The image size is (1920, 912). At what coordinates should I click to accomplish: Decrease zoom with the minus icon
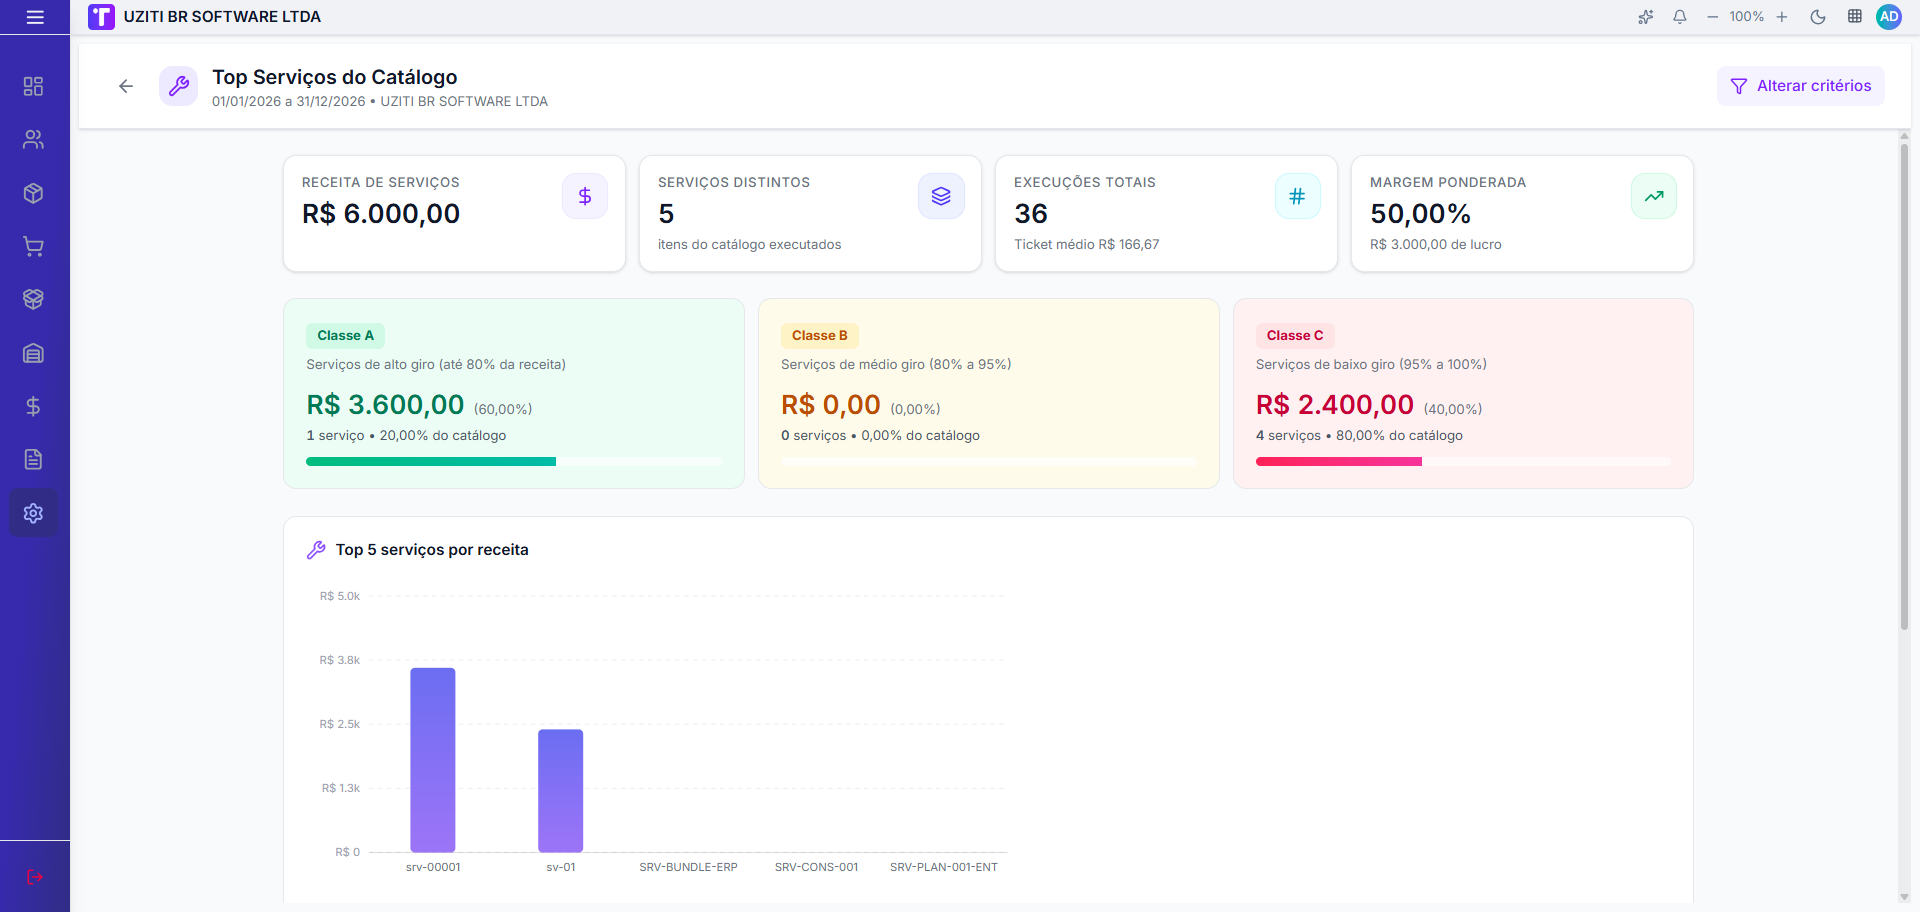pos(1713,17)
